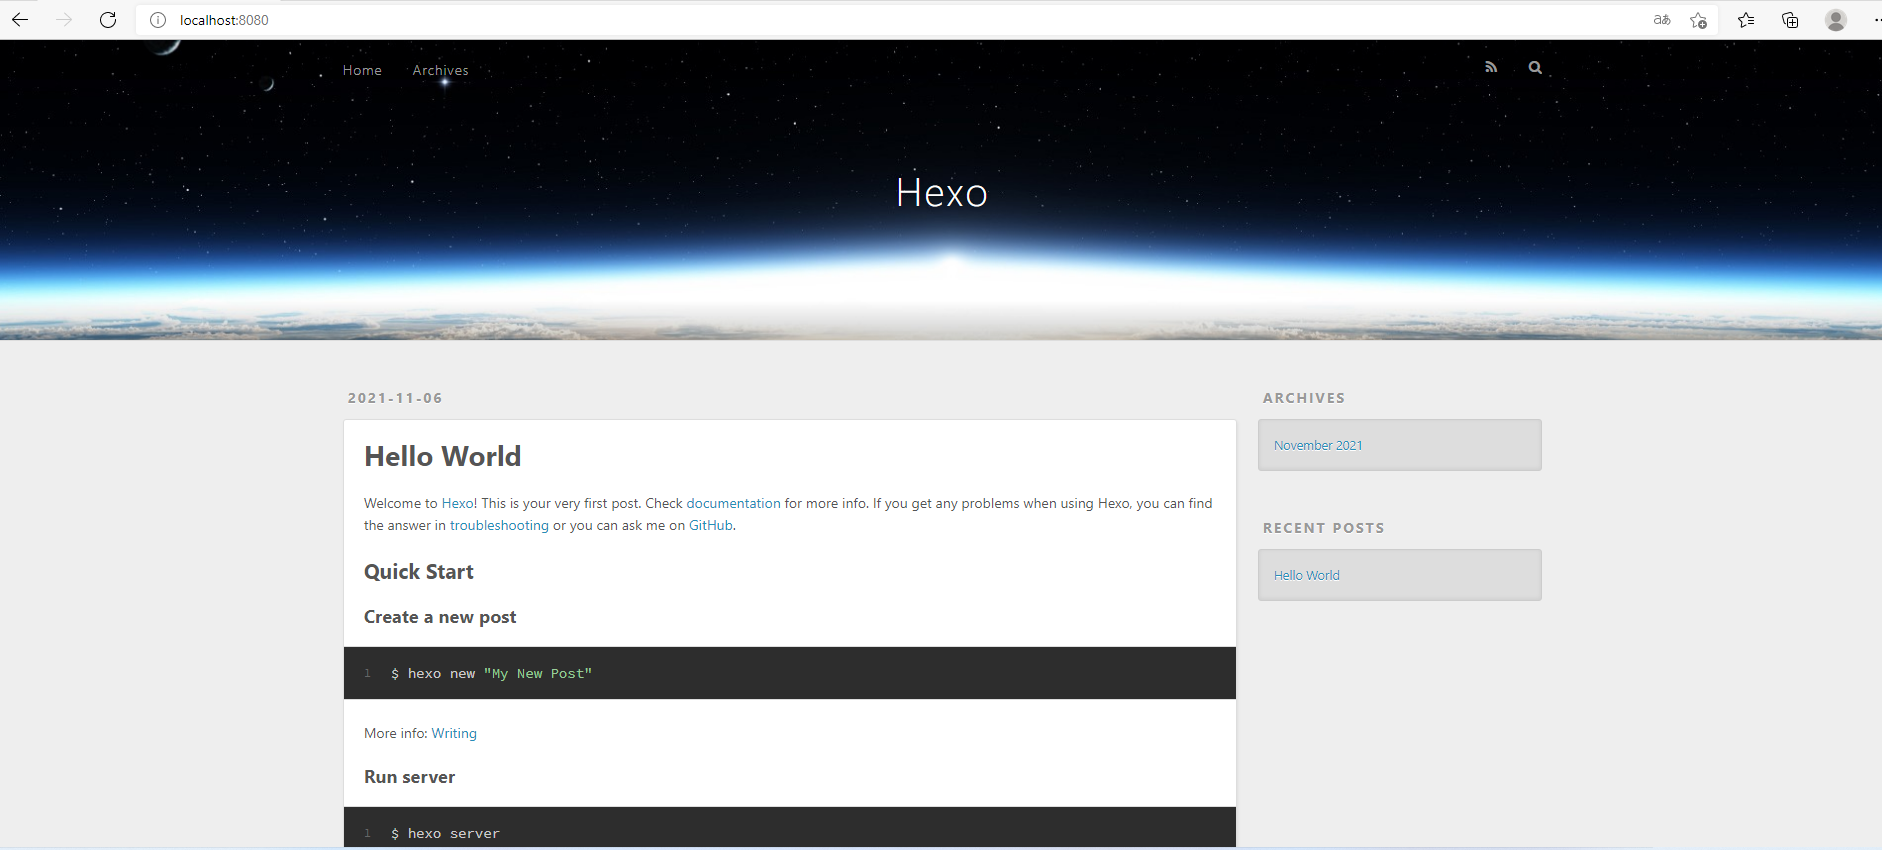The height and width of the screenshot is (850, 1882).
Task: Follow the Hexo link in the welcome text
Action: click(458, 503)
